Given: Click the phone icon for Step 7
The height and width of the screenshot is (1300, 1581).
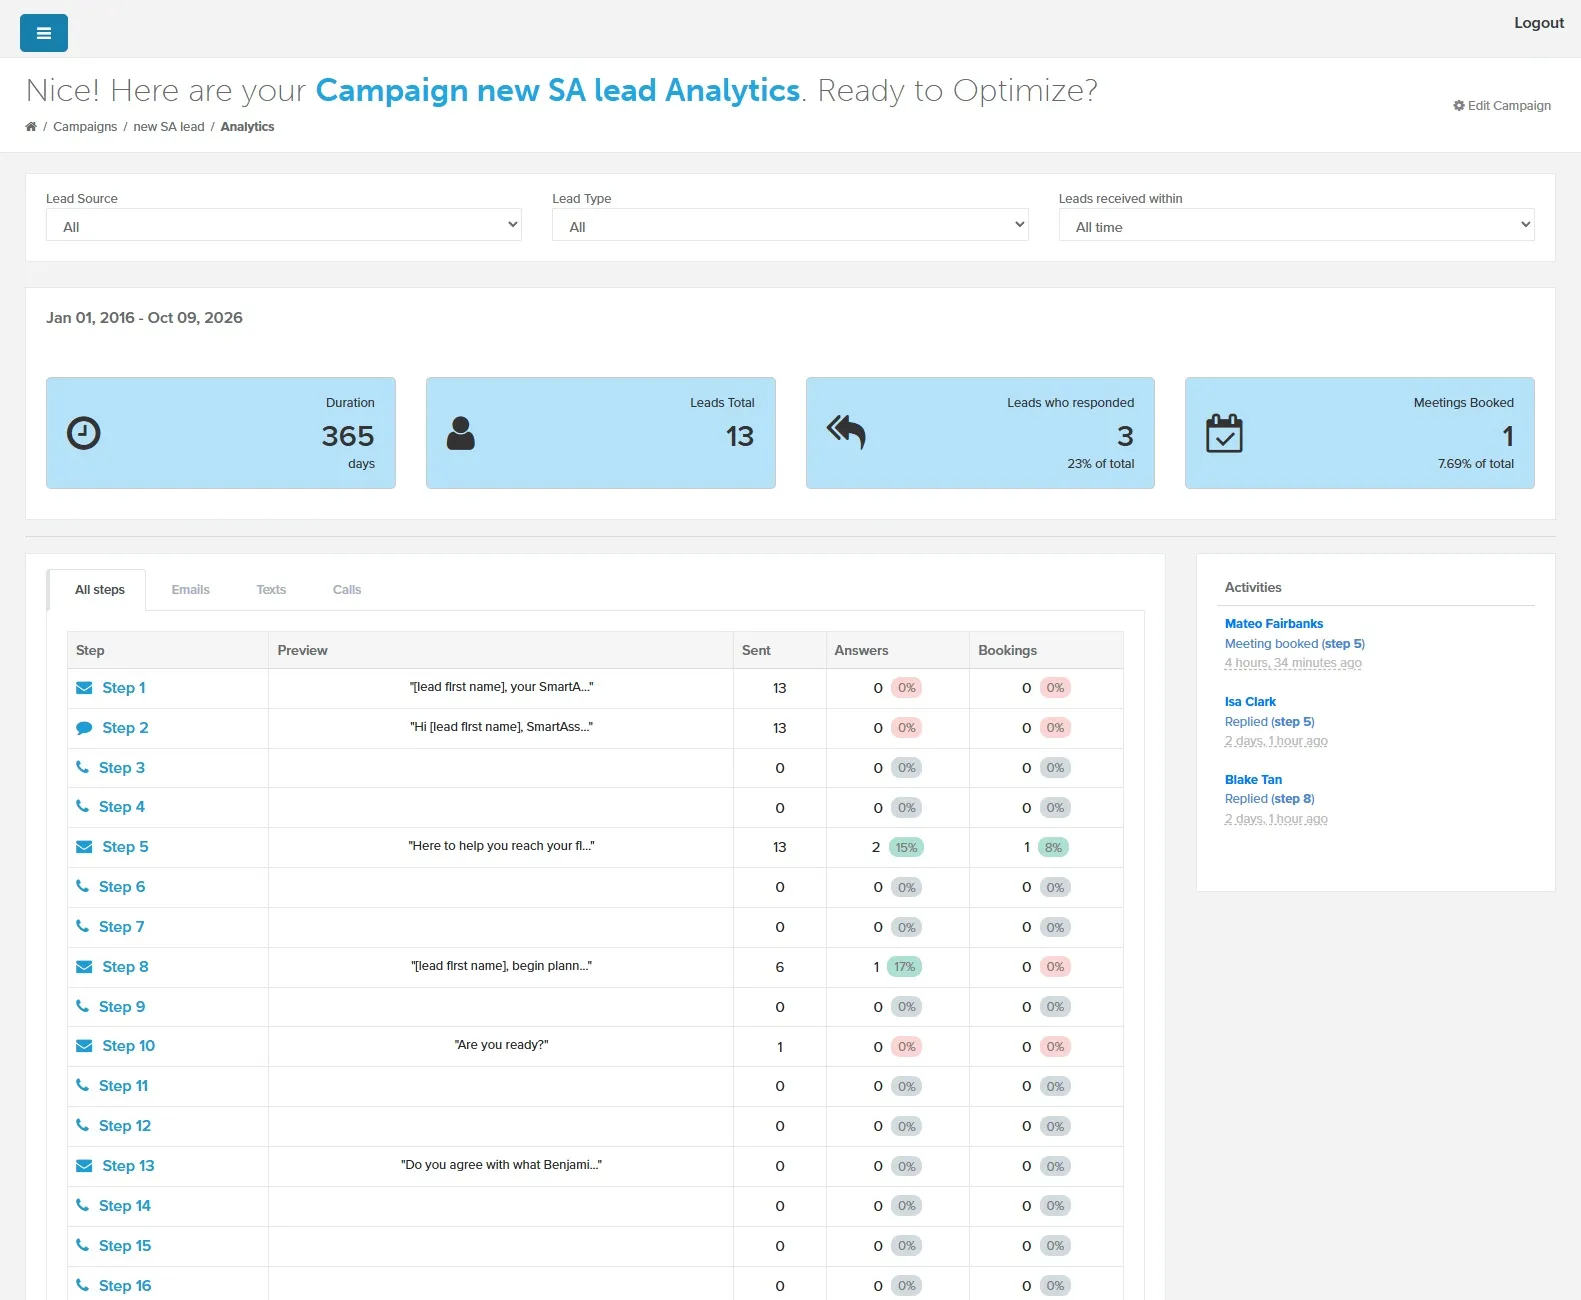Looking at the screenshot, I should click(x=83, y=926).
